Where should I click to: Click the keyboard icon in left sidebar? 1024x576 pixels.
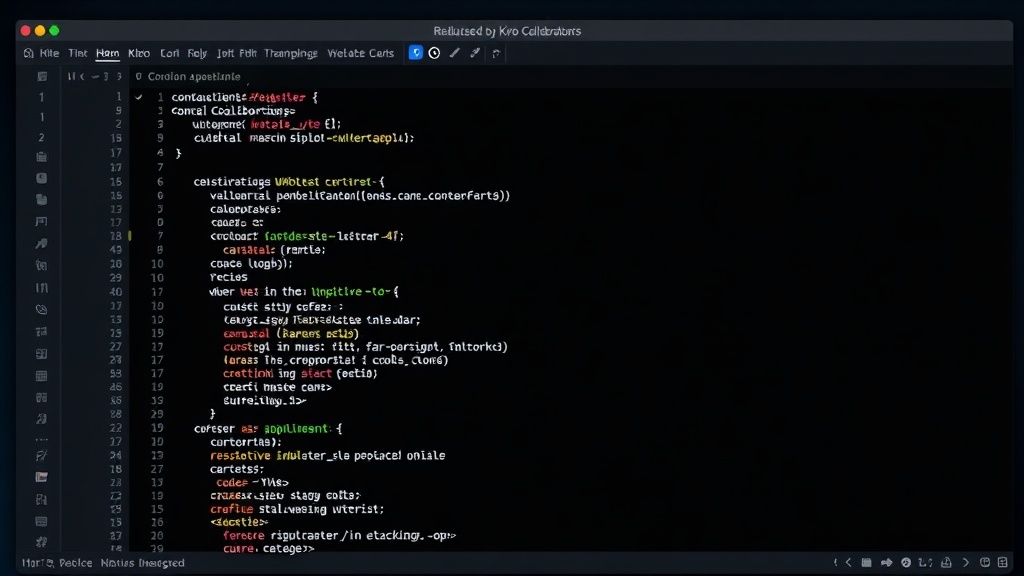click(41, 522)
